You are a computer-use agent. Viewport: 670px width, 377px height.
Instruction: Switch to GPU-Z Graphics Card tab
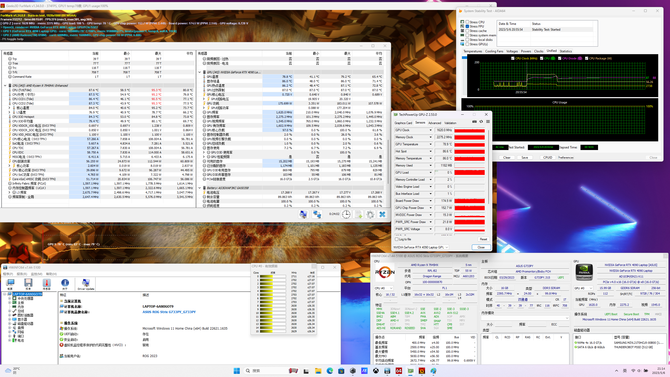pyautogui.click(x=403, y=123)
